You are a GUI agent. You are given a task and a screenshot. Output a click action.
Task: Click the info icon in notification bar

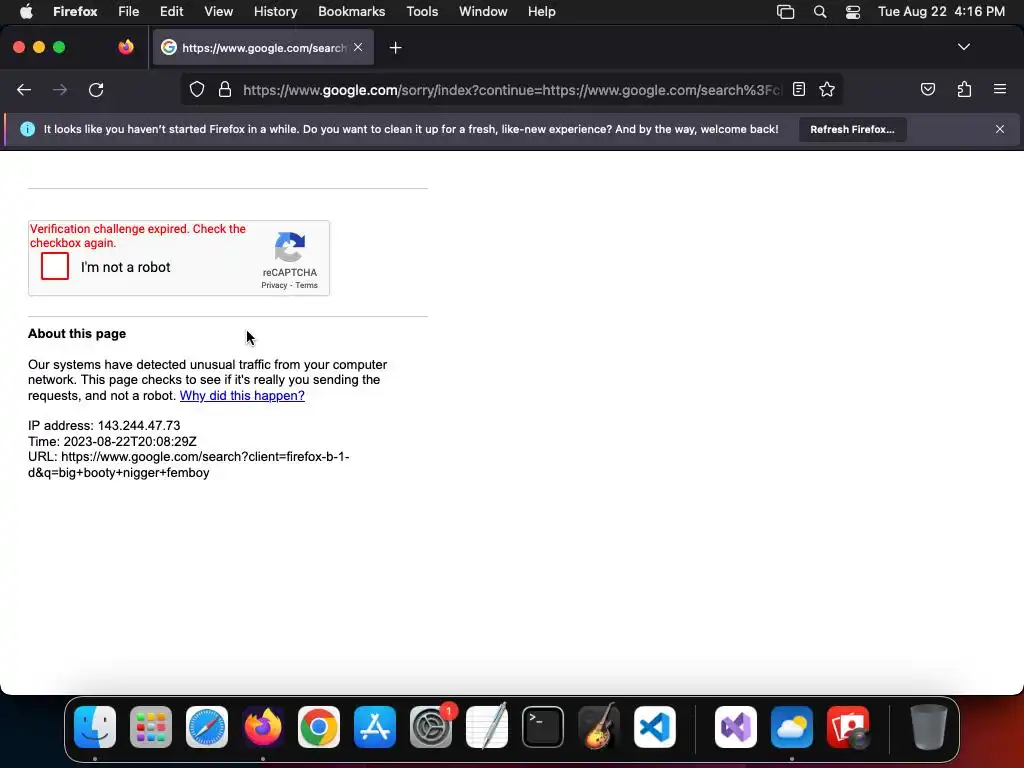(27, 129)
